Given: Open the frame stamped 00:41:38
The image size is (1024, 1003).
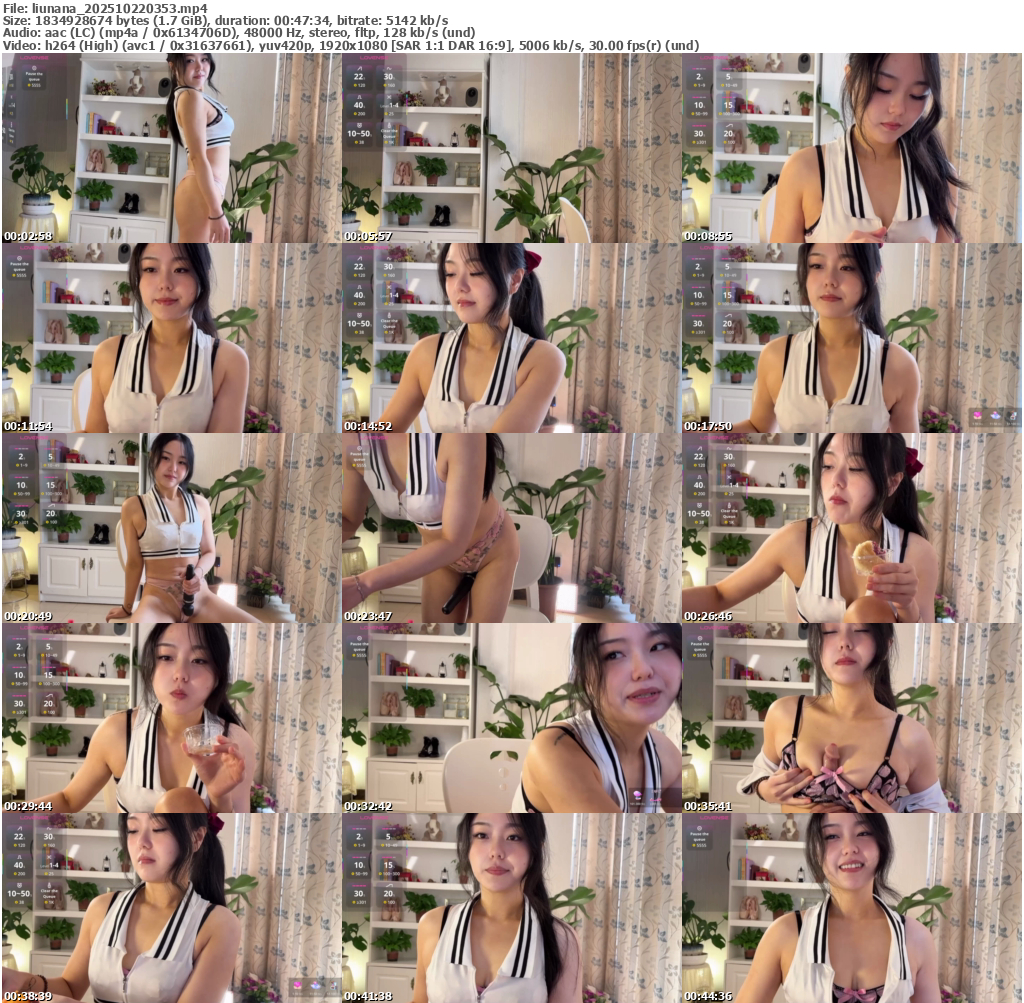Looking at the screenshot, I should (x=511, y=908).
